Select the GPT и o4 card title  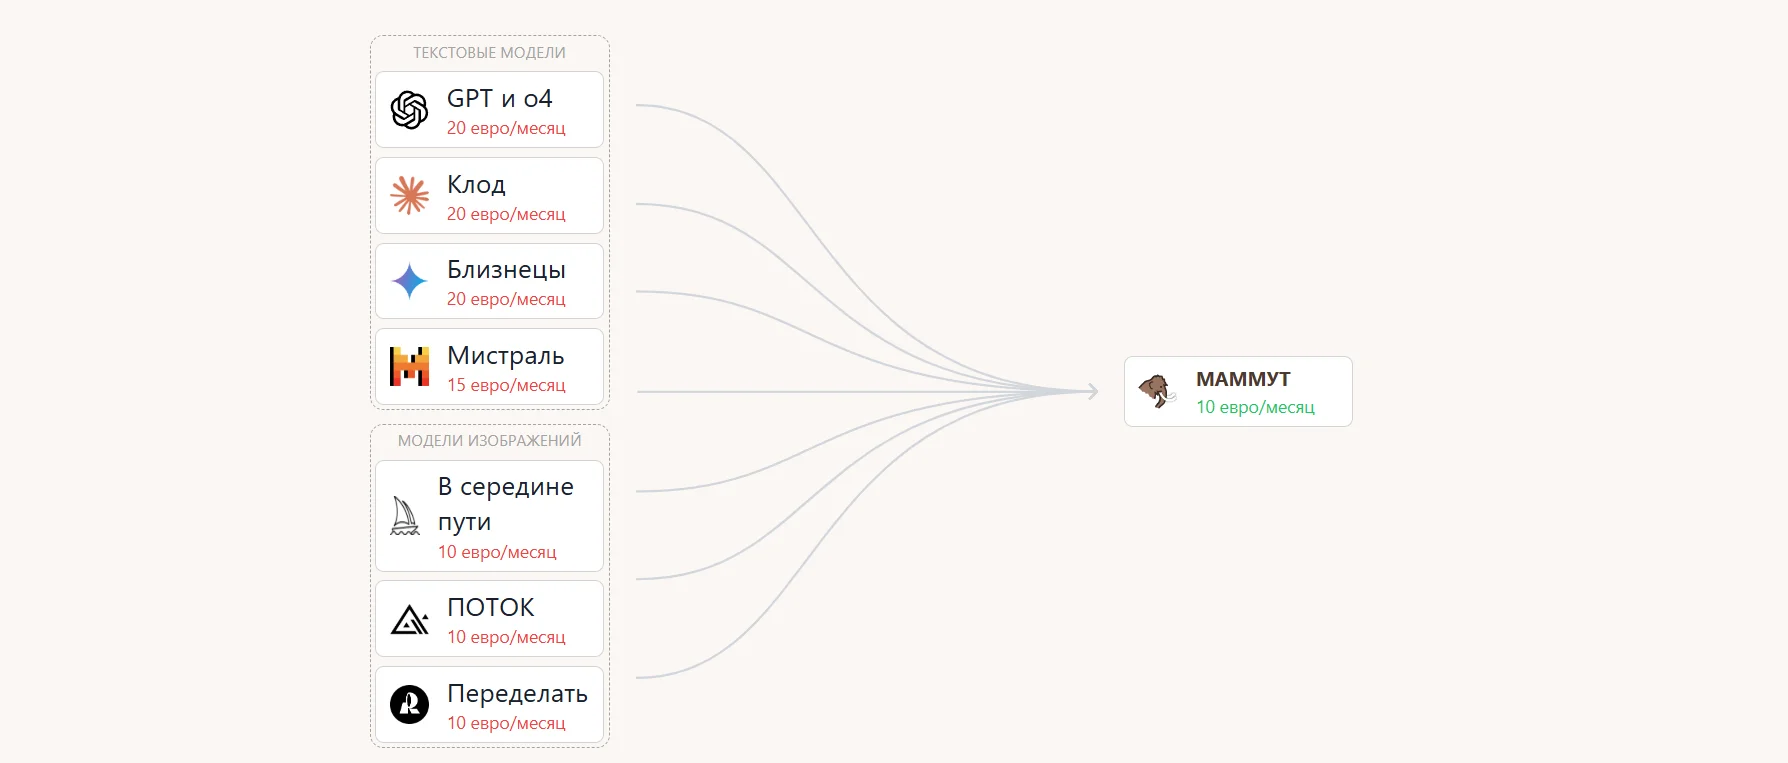(499, 98)
